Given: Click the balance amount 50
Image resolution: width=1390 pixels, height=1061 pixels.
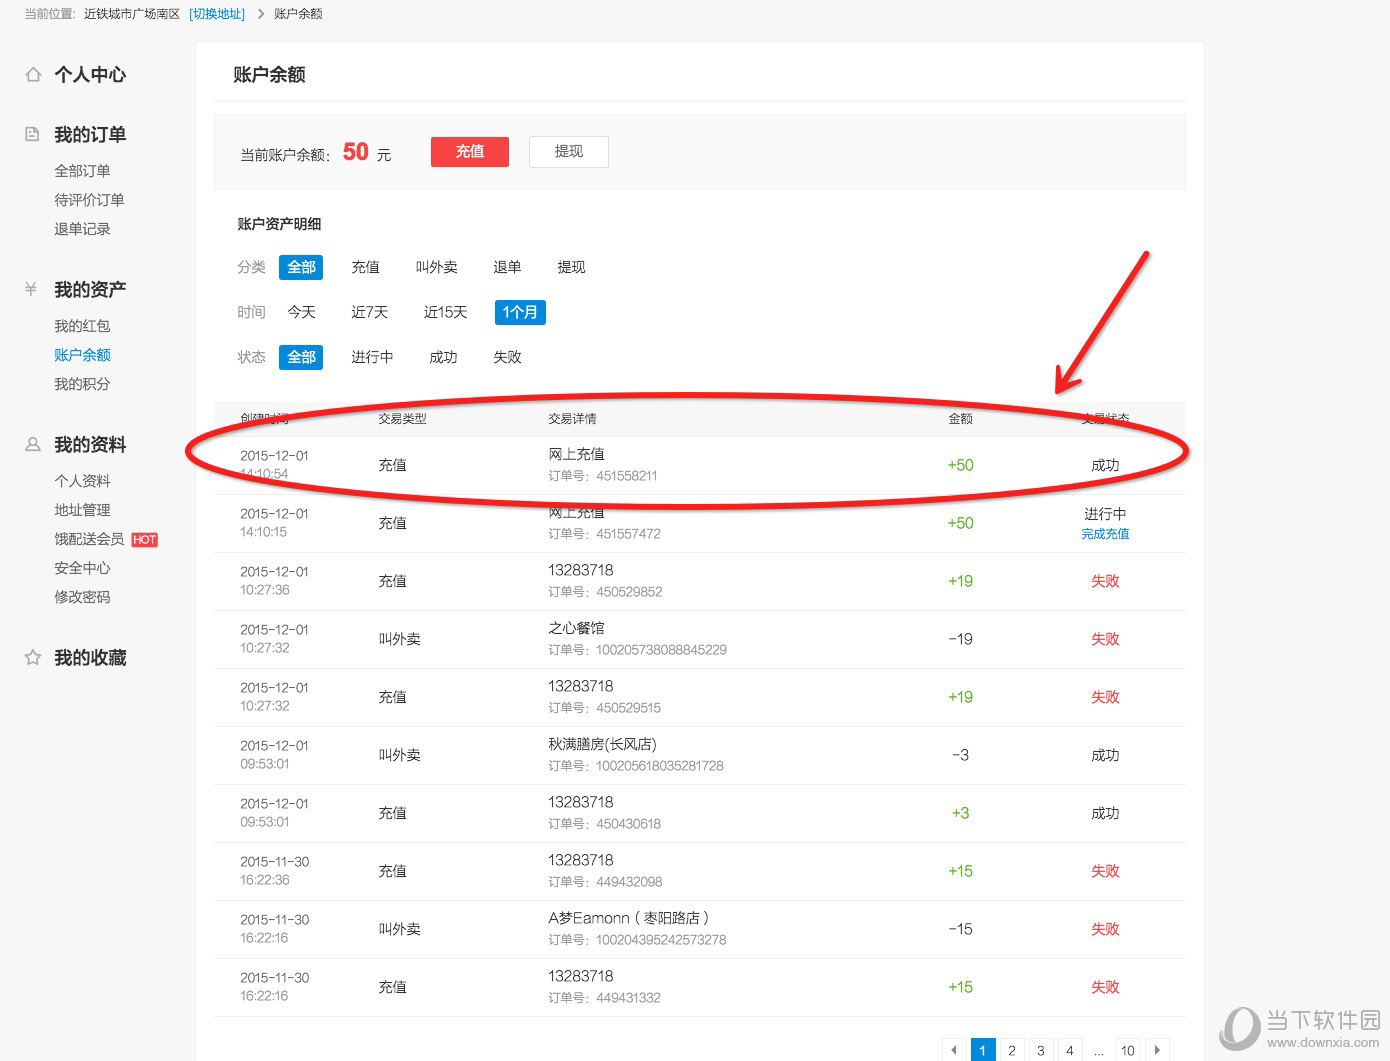Looking at the screenshot, I should (x=355, y=152).
